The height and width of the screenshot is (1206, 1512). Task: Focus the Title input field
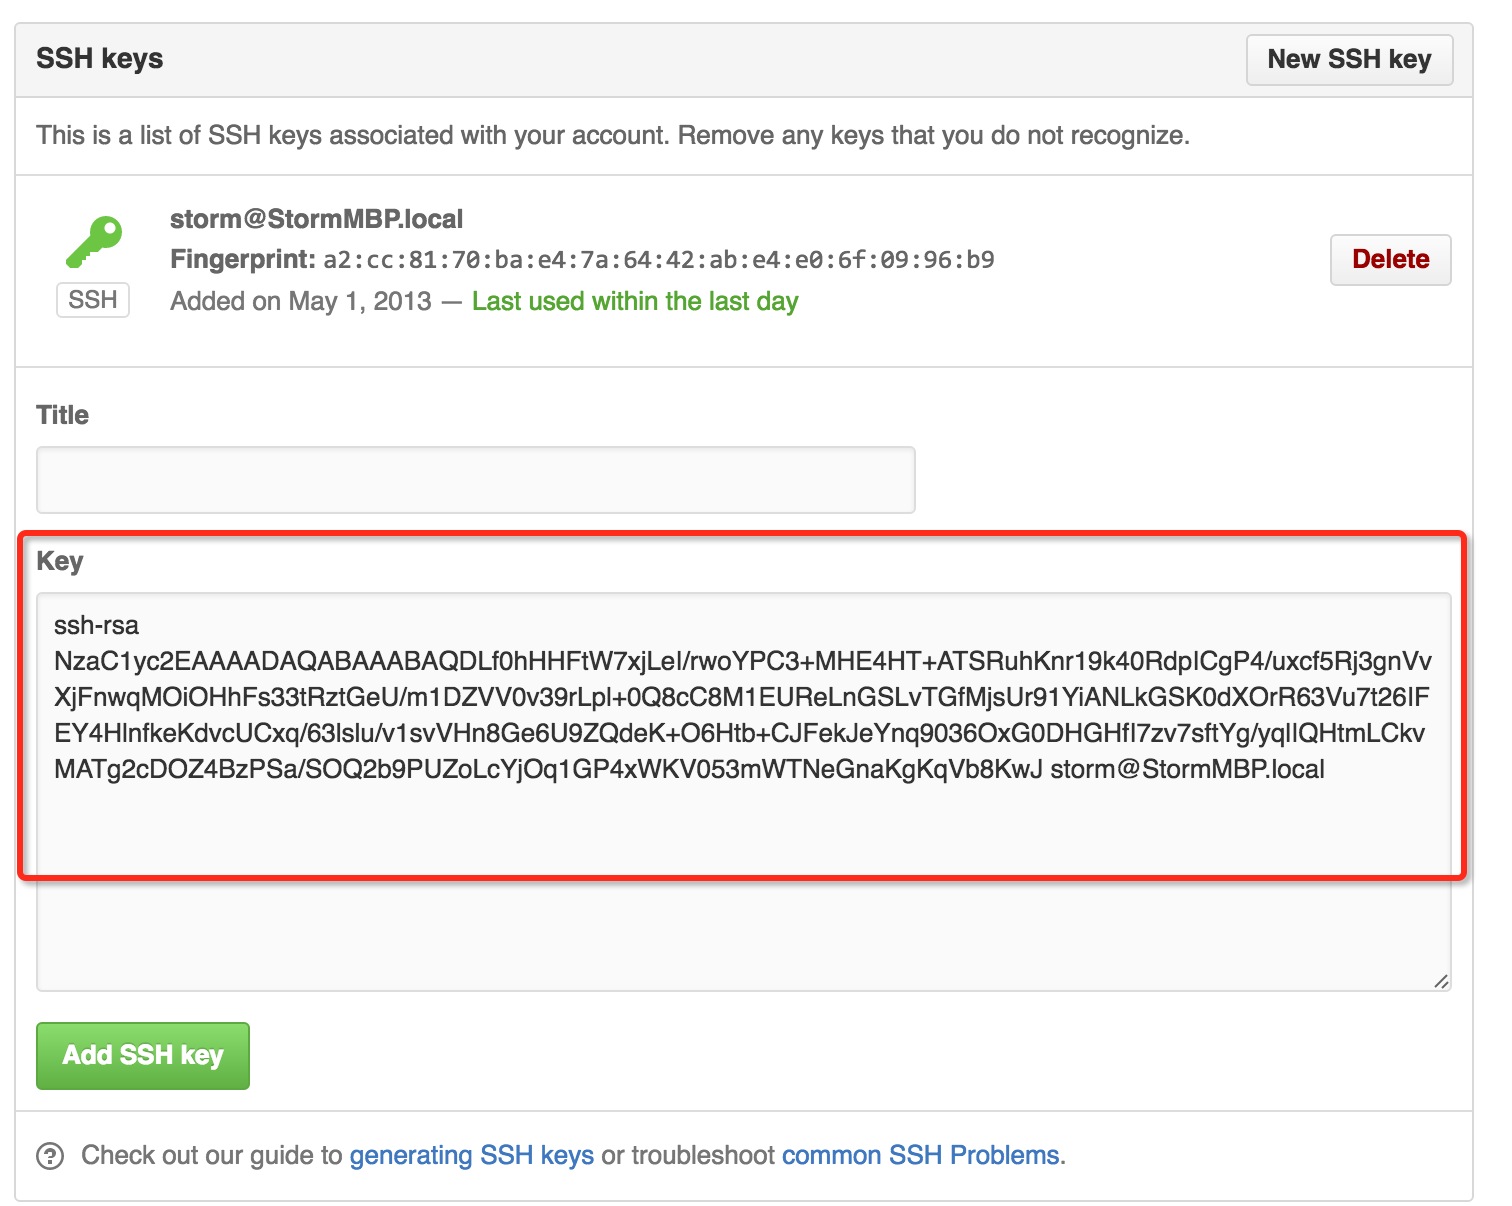pos(476,480)
